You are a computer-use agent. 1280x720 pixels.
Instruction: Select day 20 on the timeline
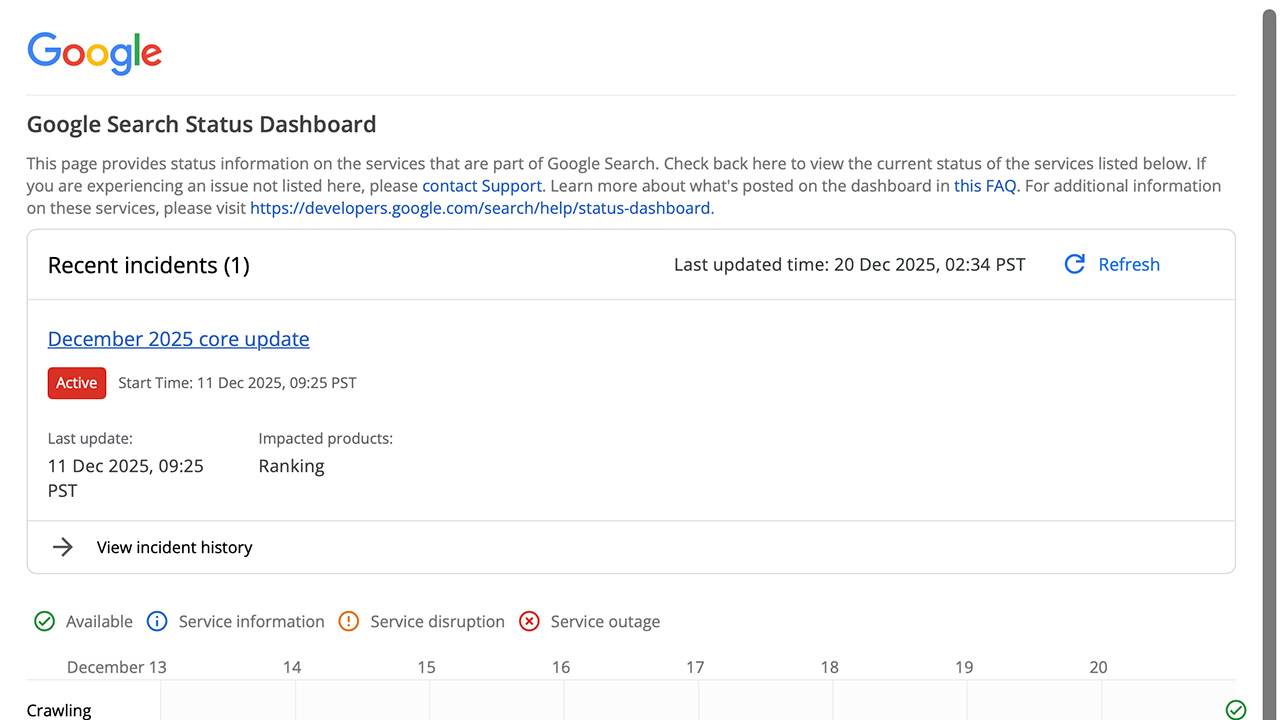1098,667
